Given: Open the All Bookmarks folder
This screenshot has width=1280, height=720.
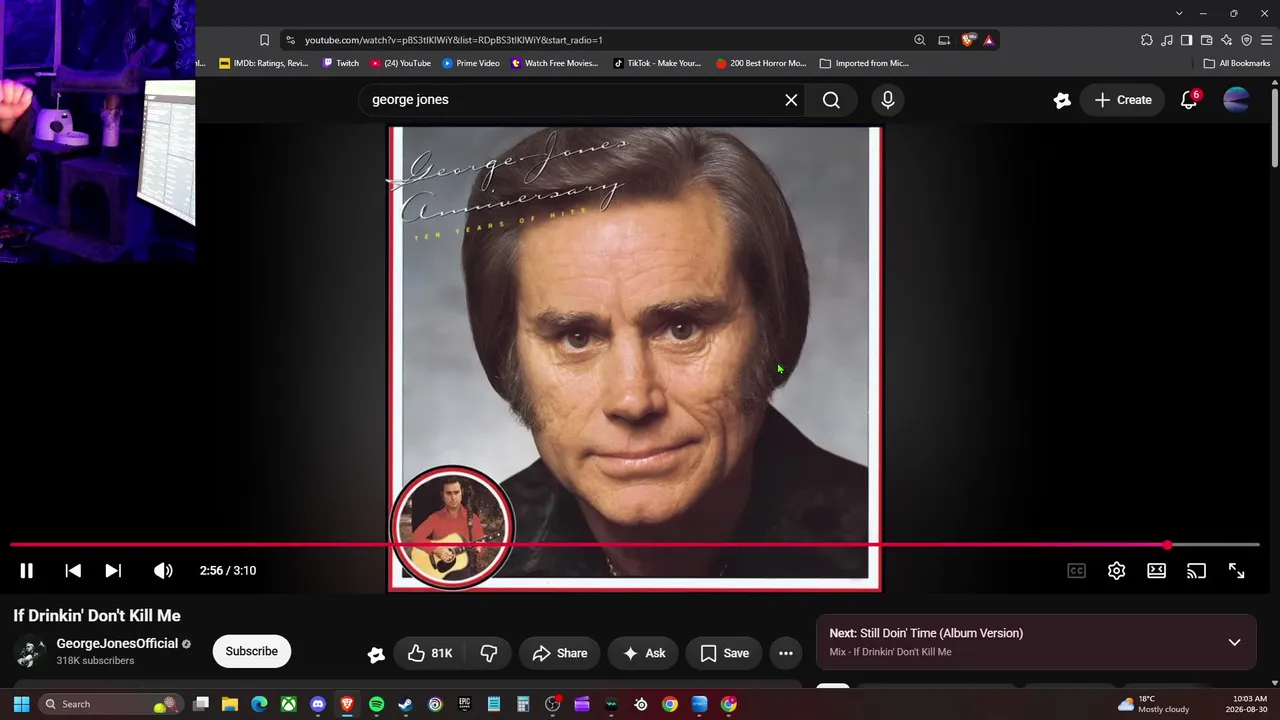Looking at the screenshot, I should (1236, 63).
